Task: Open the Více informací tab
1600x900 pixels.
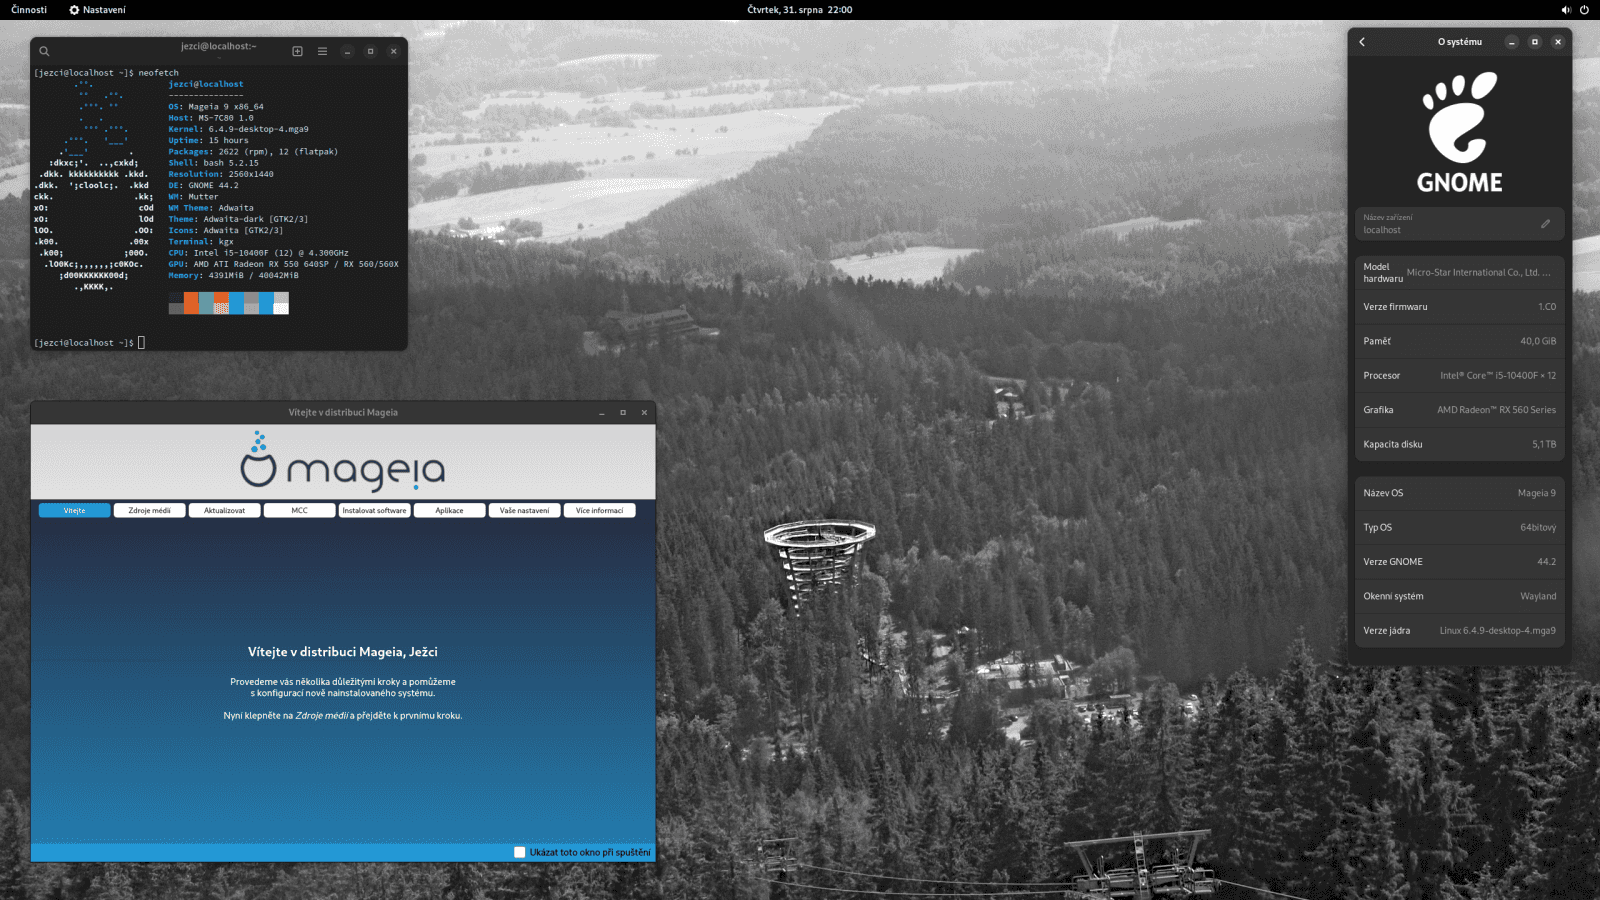Action: pyautogui.click(x=600, y=510)
